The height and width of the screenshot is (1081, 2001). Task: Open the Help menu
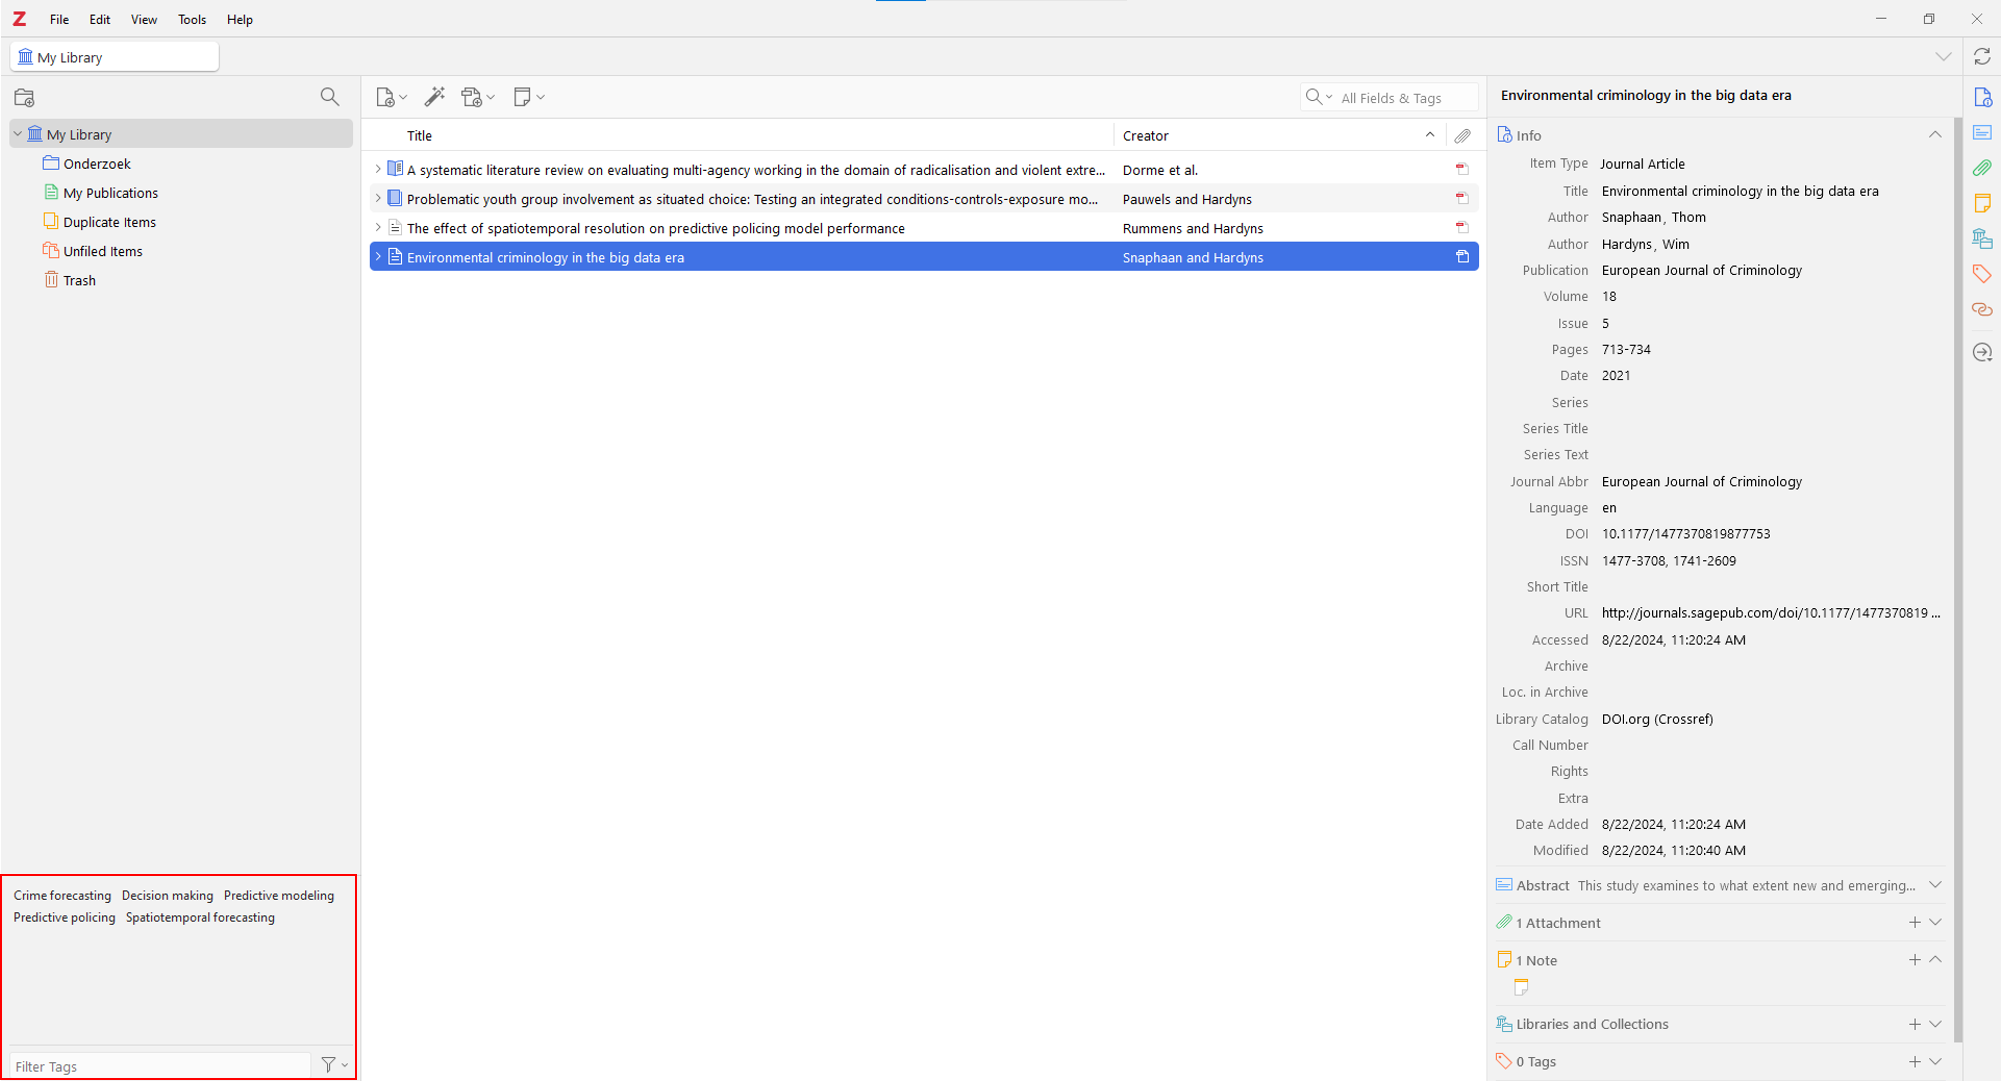[240, 19]
